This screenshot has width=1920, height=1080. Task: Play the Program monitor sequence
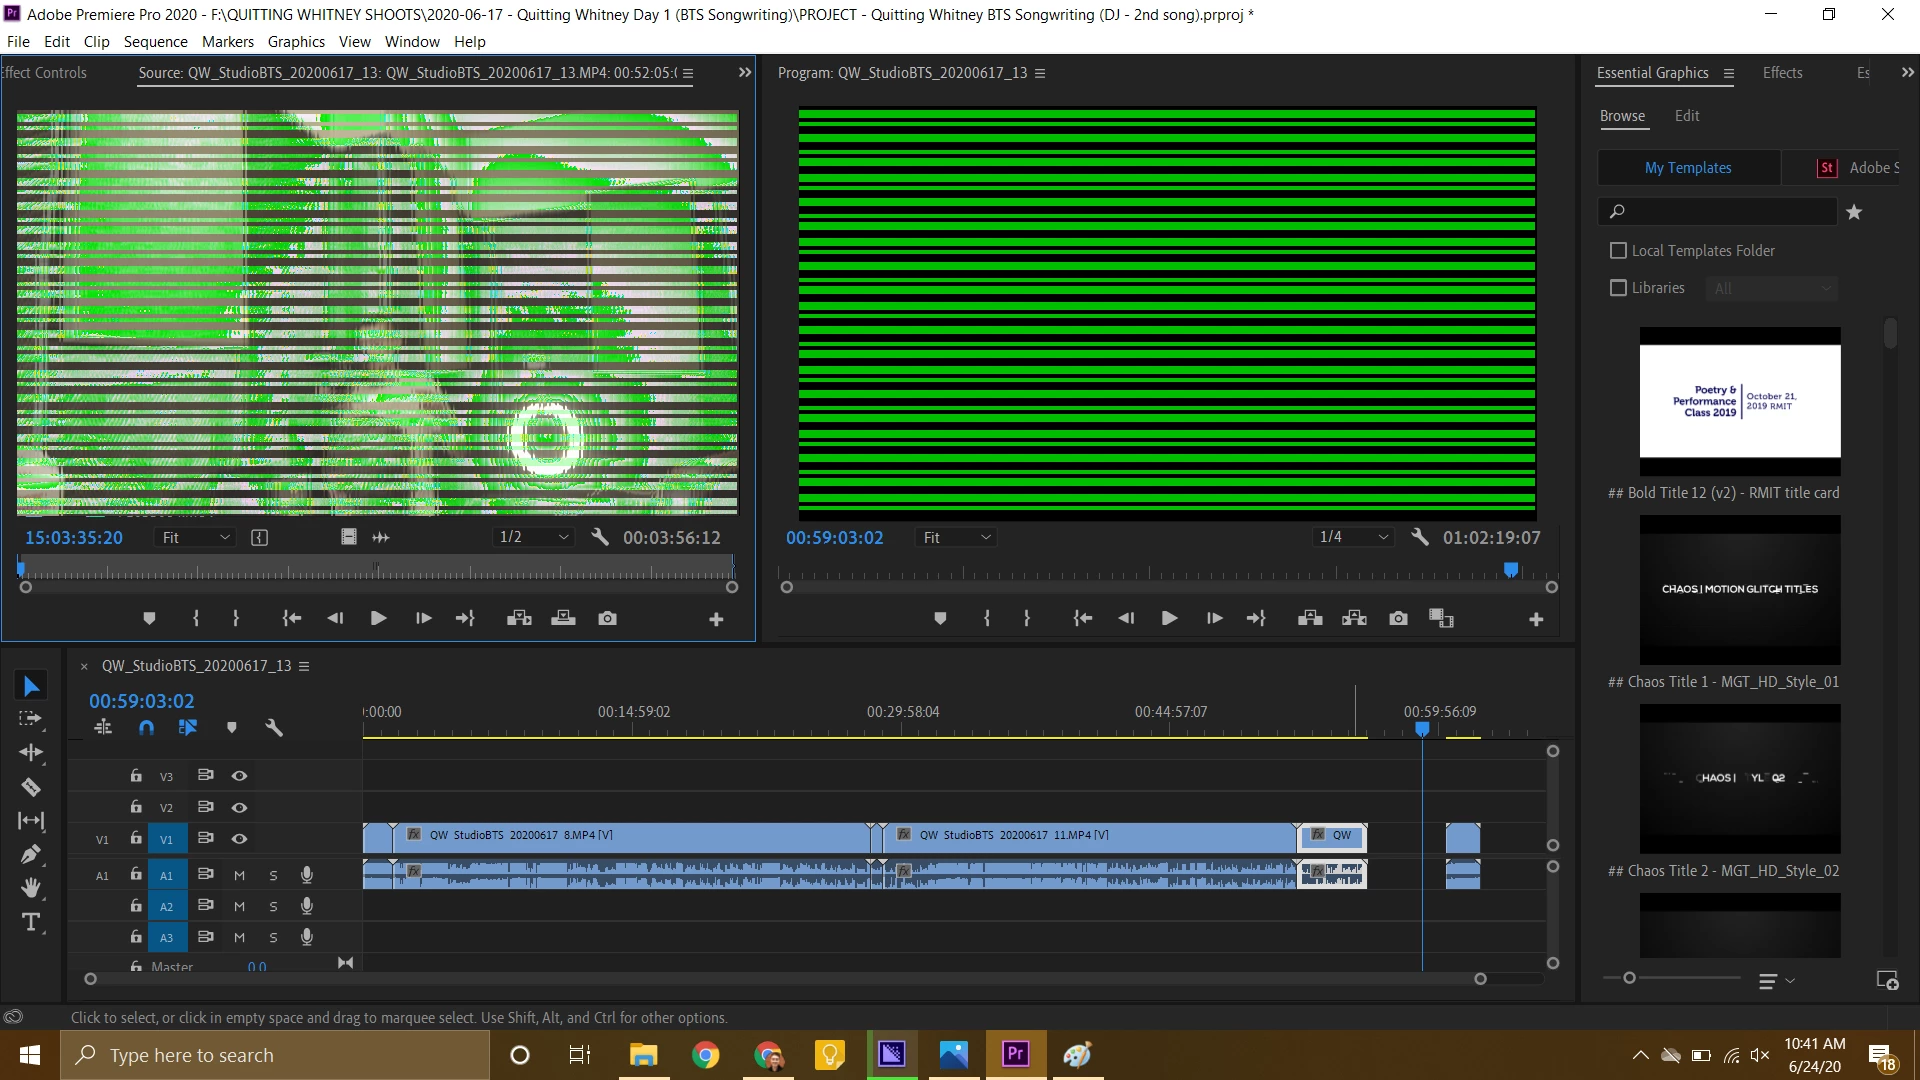coord(1169,619)
